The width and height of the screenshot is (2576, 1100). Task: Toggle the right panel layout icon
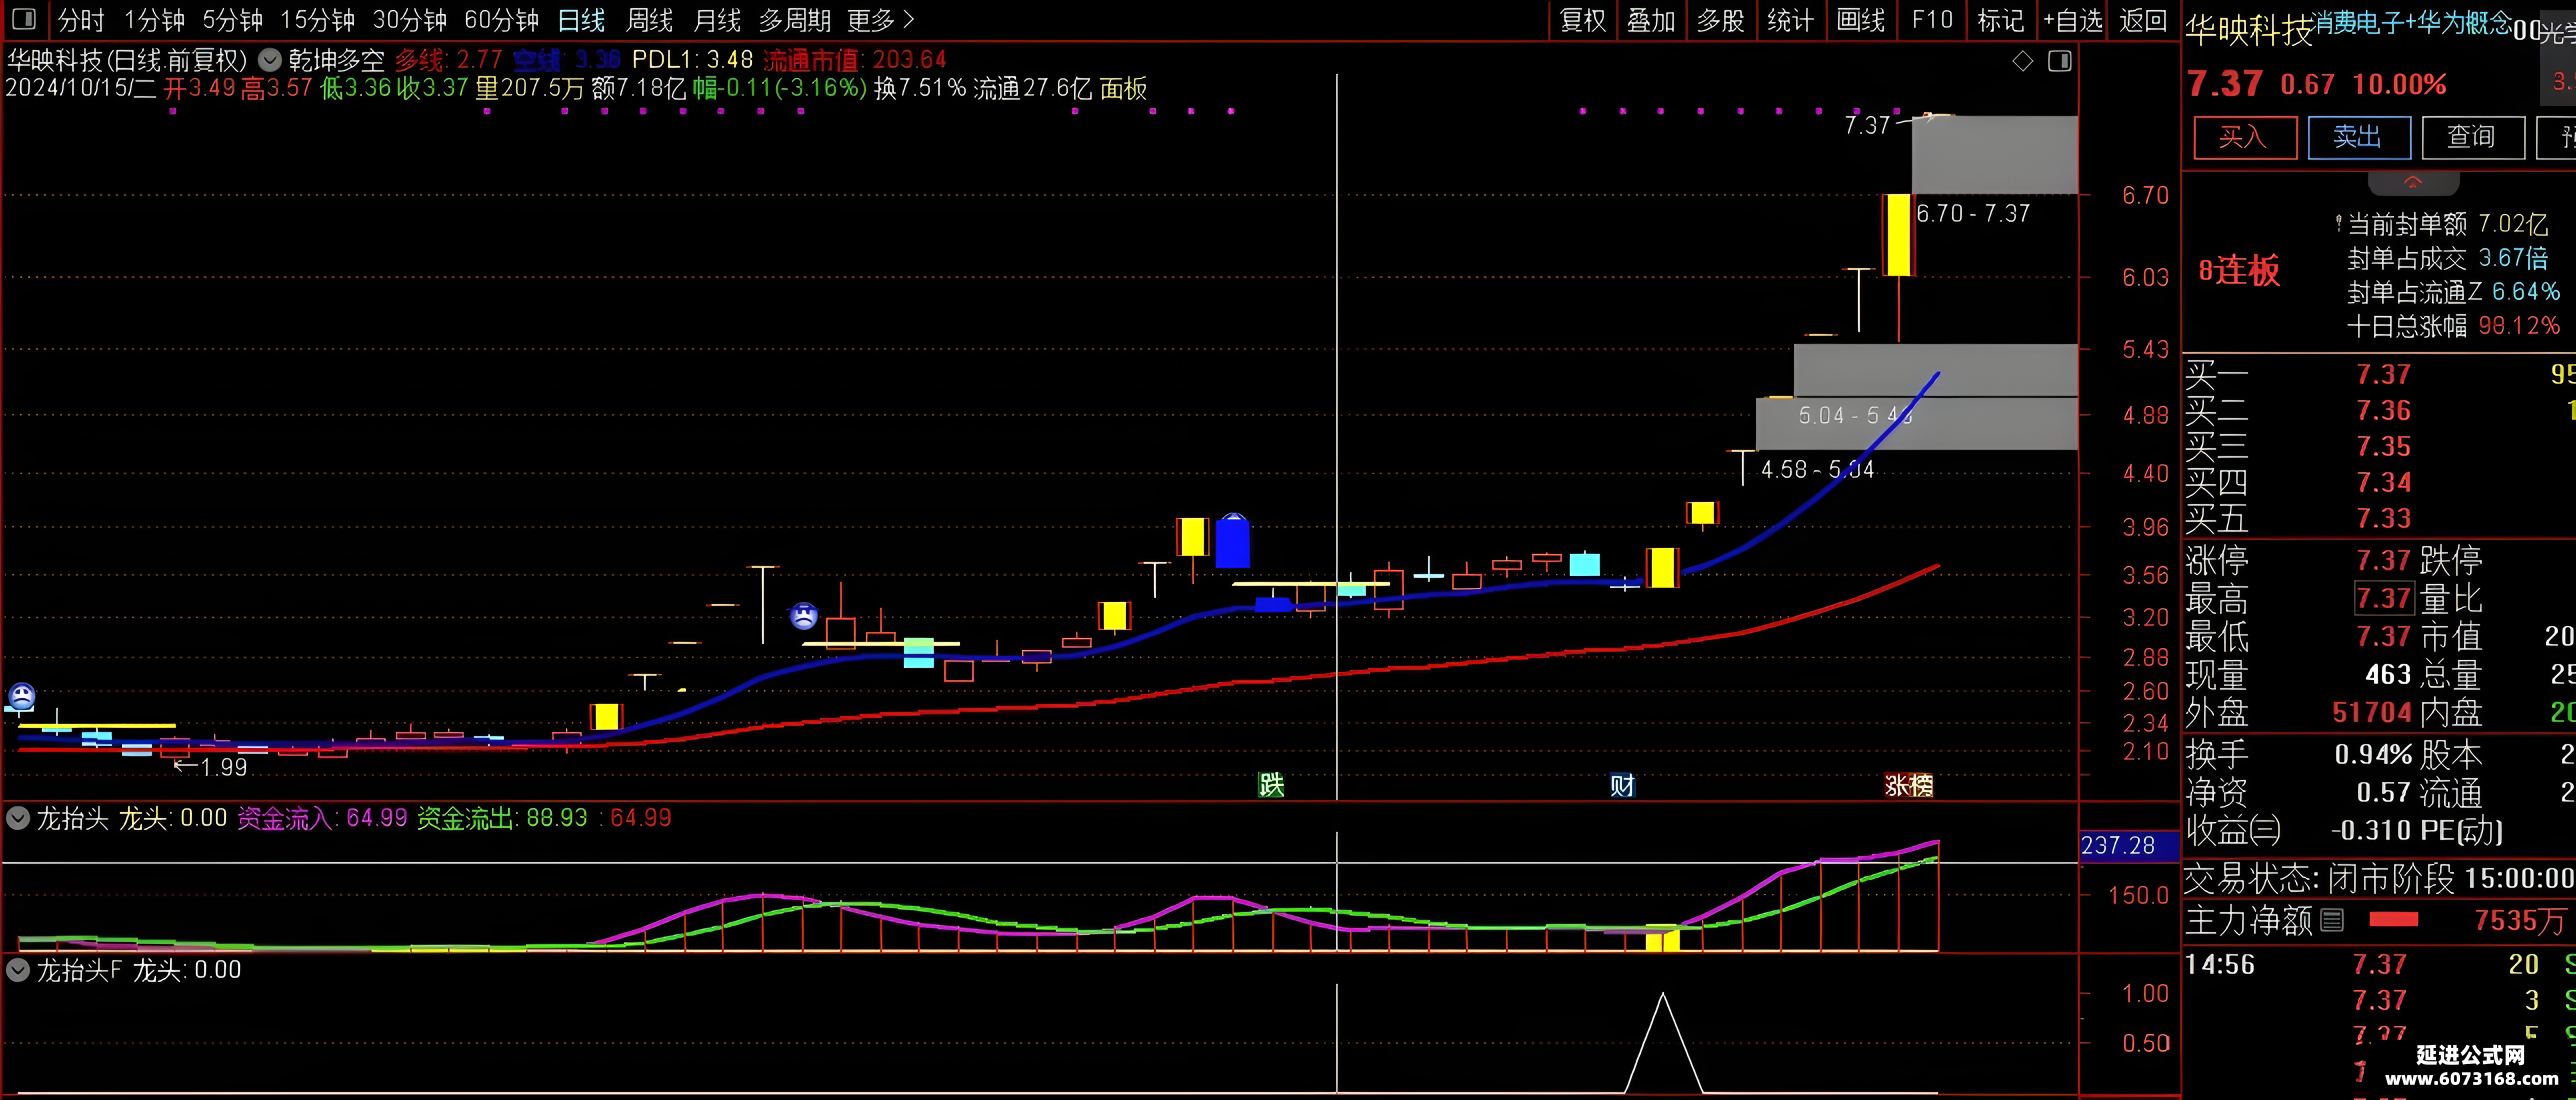click(2060, 62)
